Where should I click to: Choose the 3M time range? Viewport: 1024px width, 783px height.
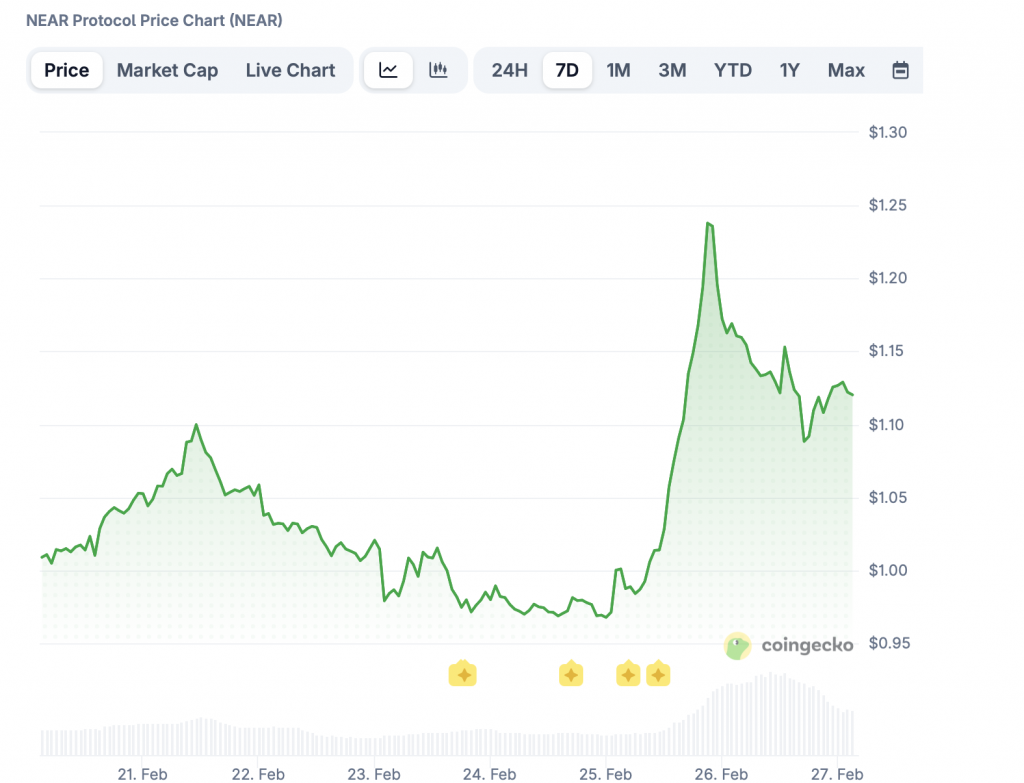(672, 70)
